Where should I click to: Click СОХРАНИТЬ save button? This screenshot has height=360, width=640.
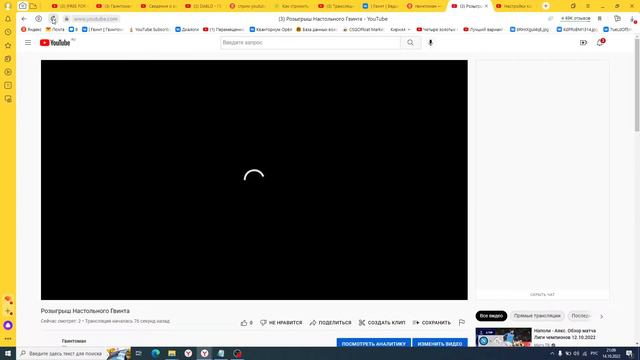[x=432, y=322]
